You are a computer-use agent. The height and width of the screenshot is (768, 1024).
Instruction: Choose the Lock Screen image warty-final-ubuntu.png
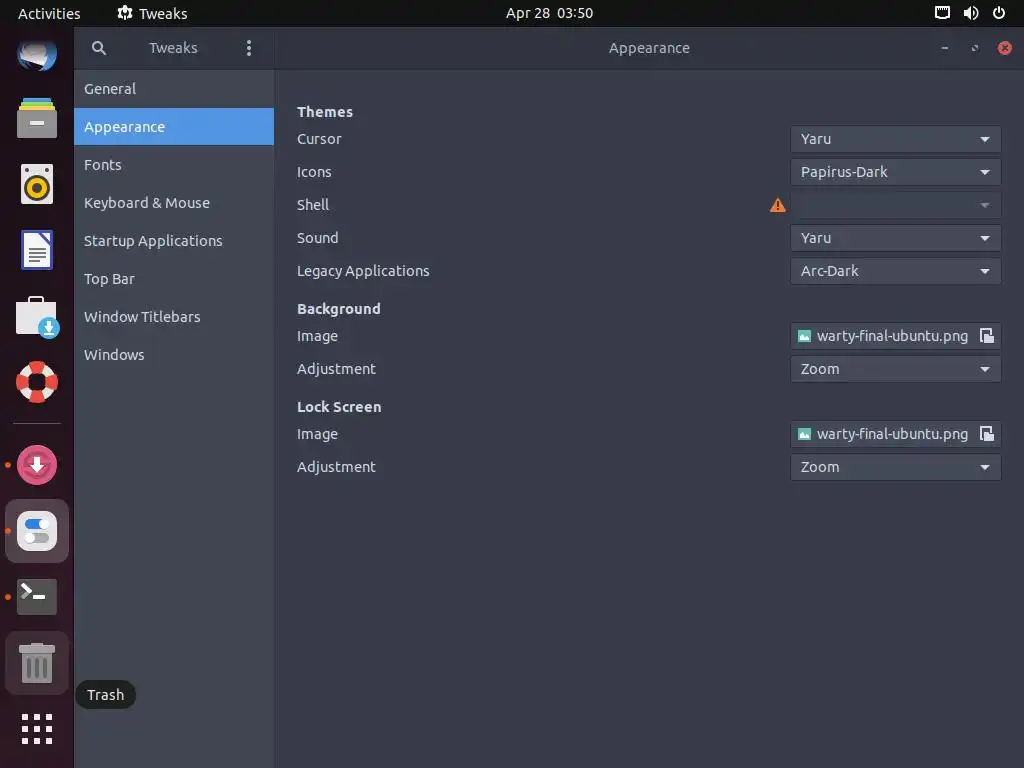[x=895, y=434]
